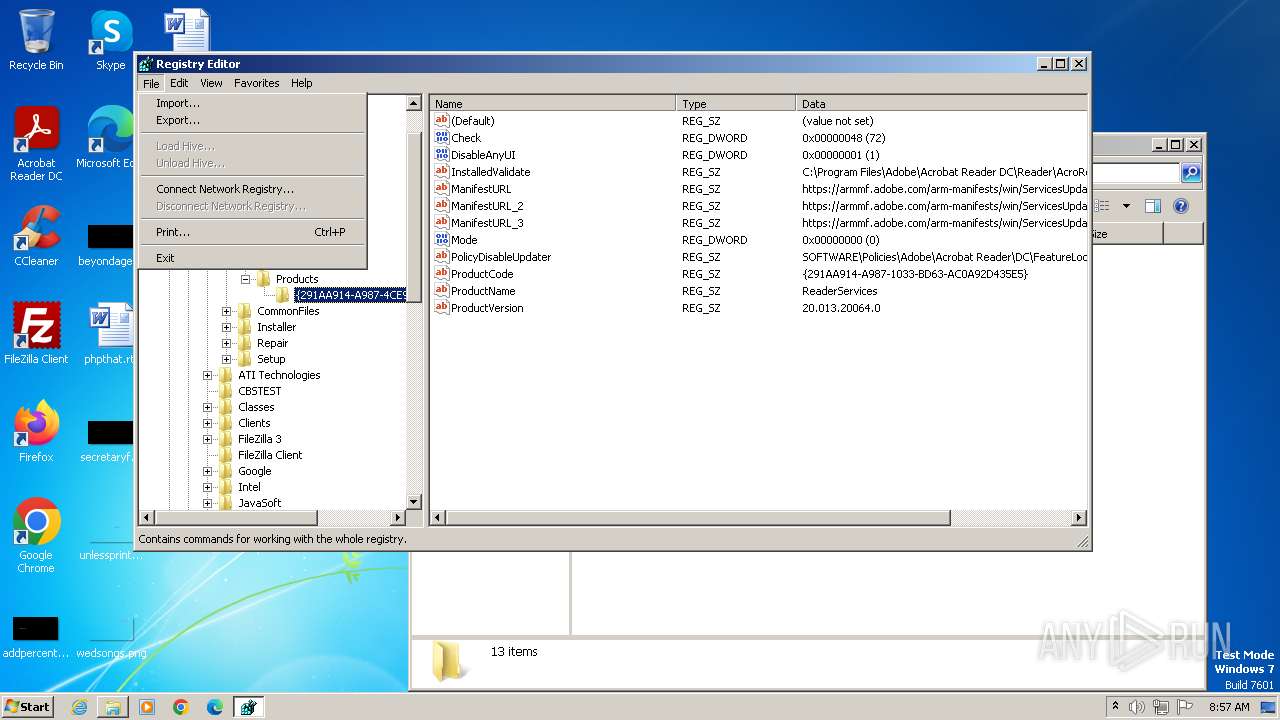This screenshot has width=1280, height=720.
Task: Open the Help menu
Action: tap(302, 83)
